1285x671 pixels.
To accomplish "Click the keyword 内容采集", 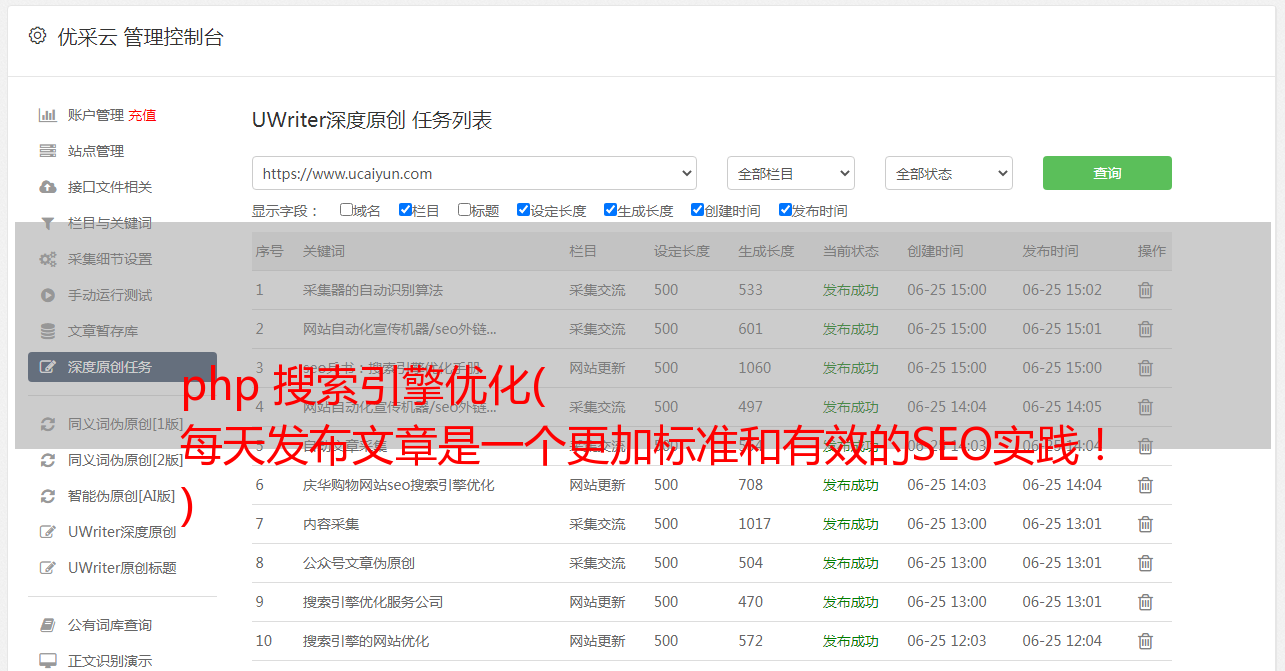I will 331,524.
